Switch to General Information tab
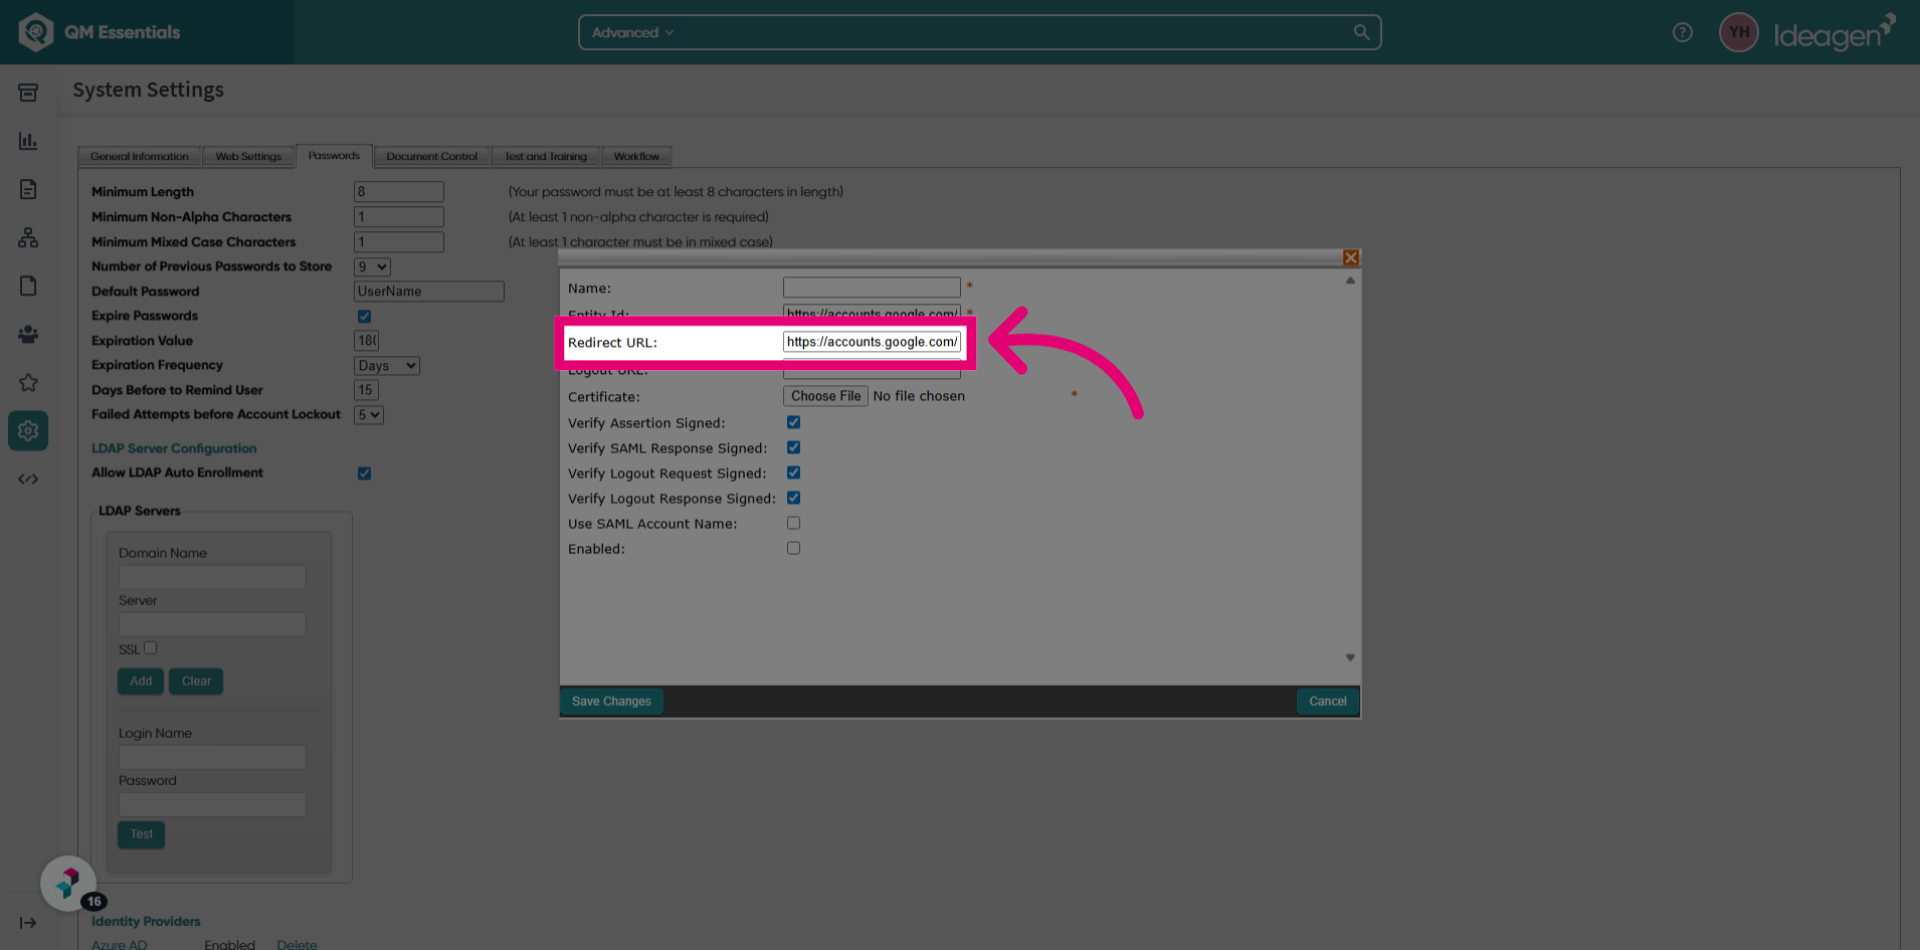Viewport: 1920px width, 950px height. pos(139,157)
